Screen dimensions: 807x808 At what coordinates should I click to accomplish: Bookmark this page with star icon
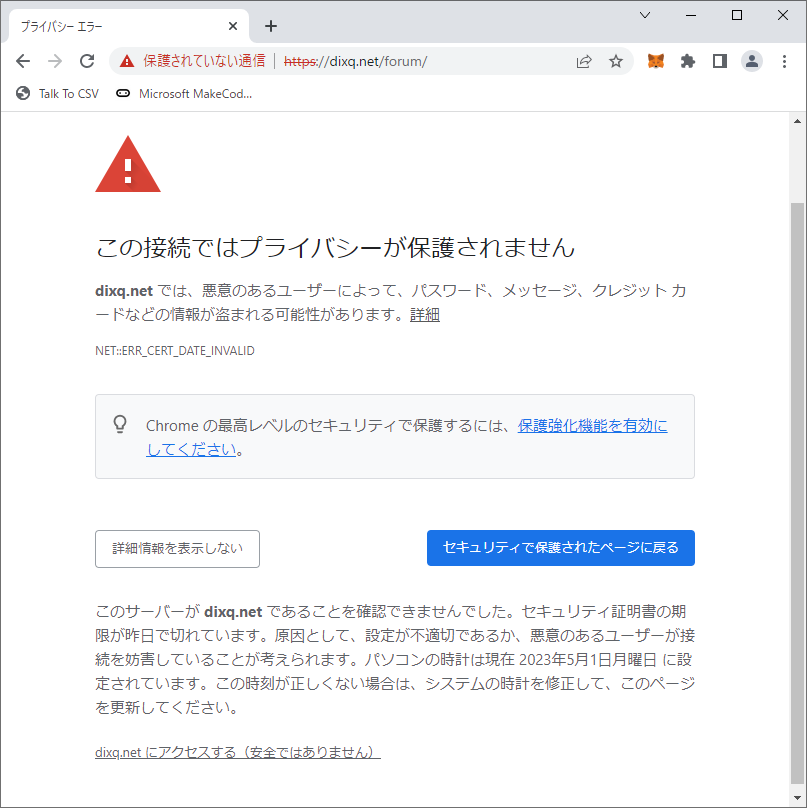coord(616,61)
